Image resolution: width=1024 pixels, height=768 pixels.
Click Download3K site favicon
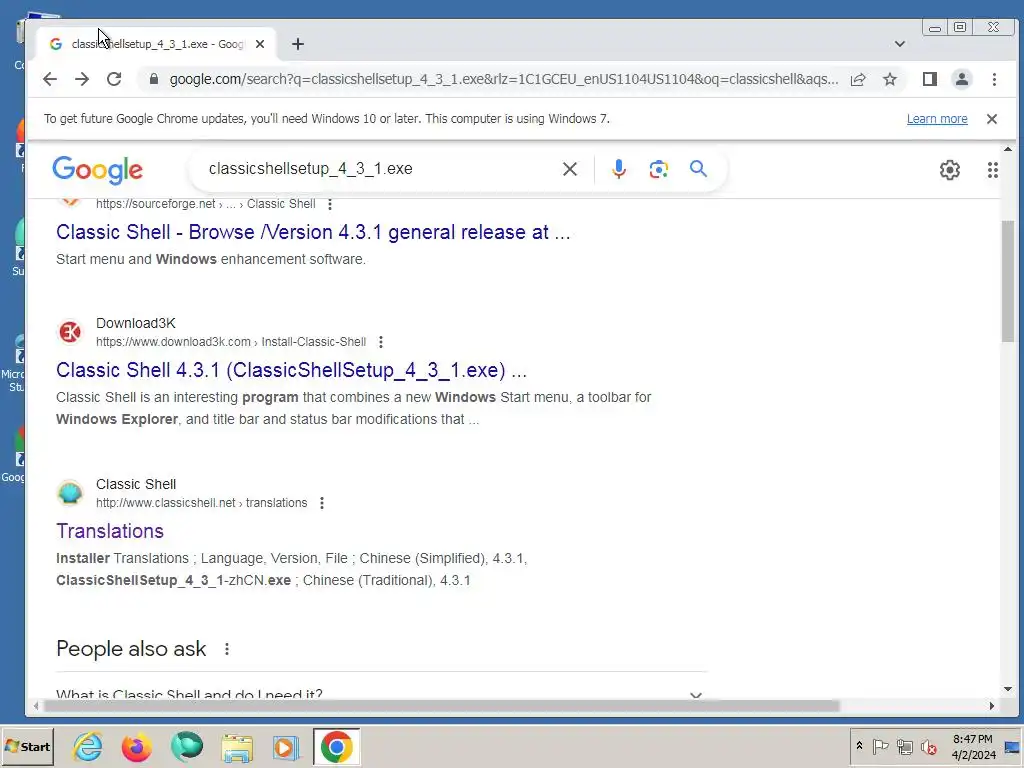coord(70,332)
